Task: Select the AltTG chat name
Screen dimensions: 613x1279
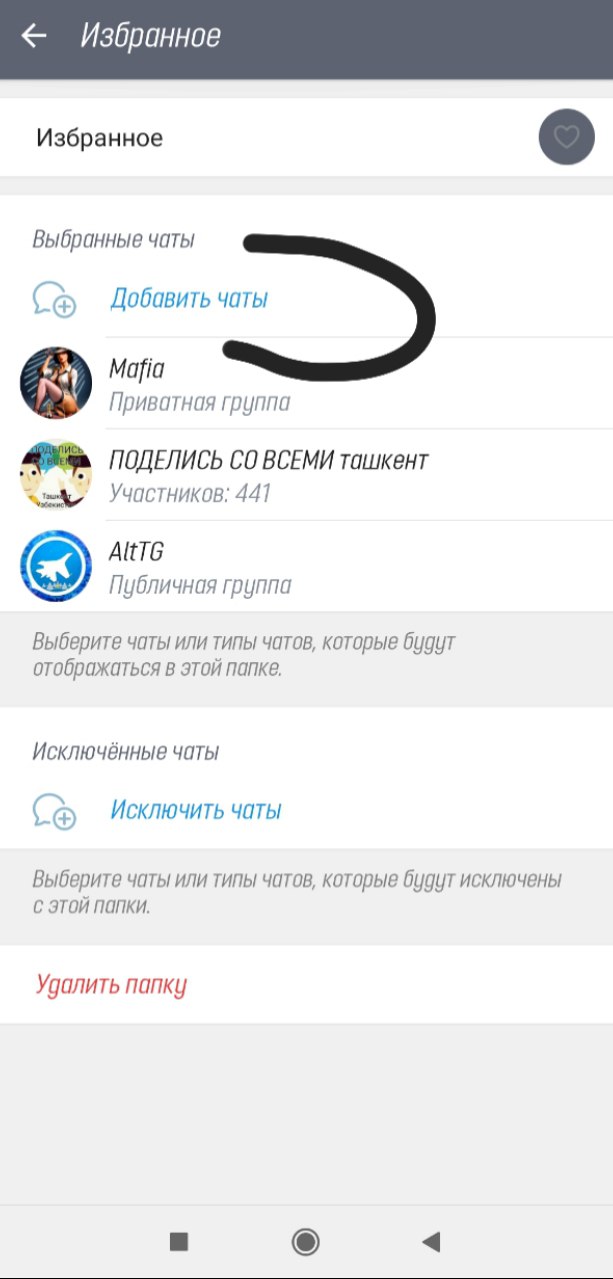Action: [135, 552]
